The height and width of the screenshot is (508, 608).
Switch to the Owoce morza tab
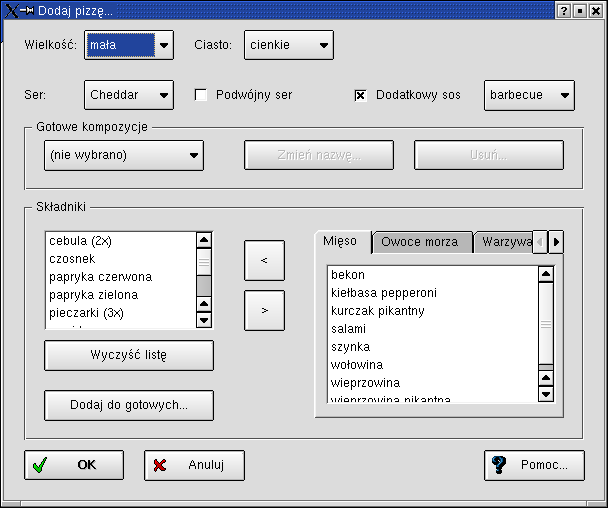tap(420, 242)
